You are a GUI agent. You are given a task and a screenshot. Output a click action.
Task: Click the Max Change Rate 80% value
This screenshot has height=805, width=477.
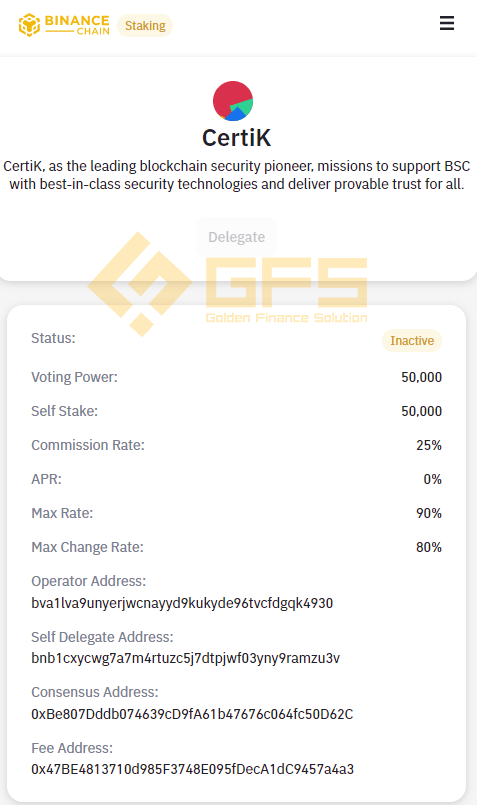tap(429, 547)
